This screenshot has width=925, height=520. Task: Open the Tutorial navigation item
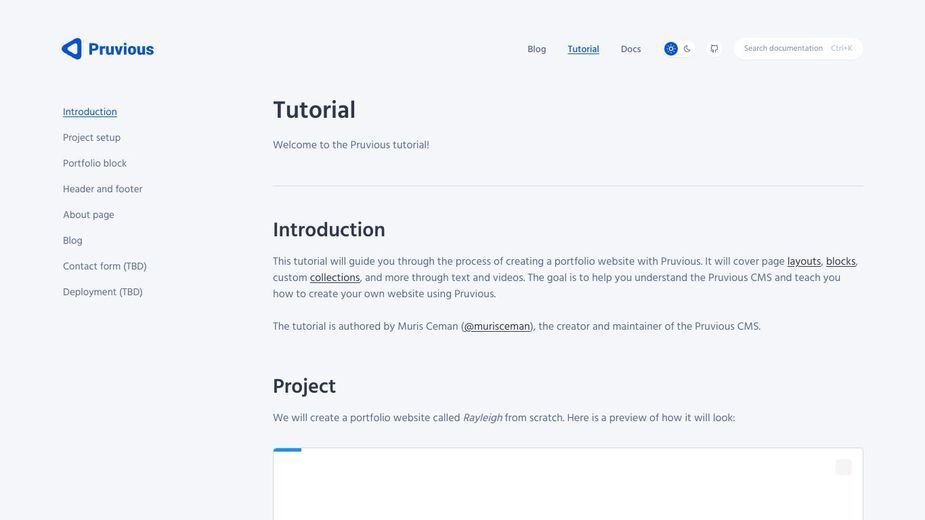(x=583, y=49)
